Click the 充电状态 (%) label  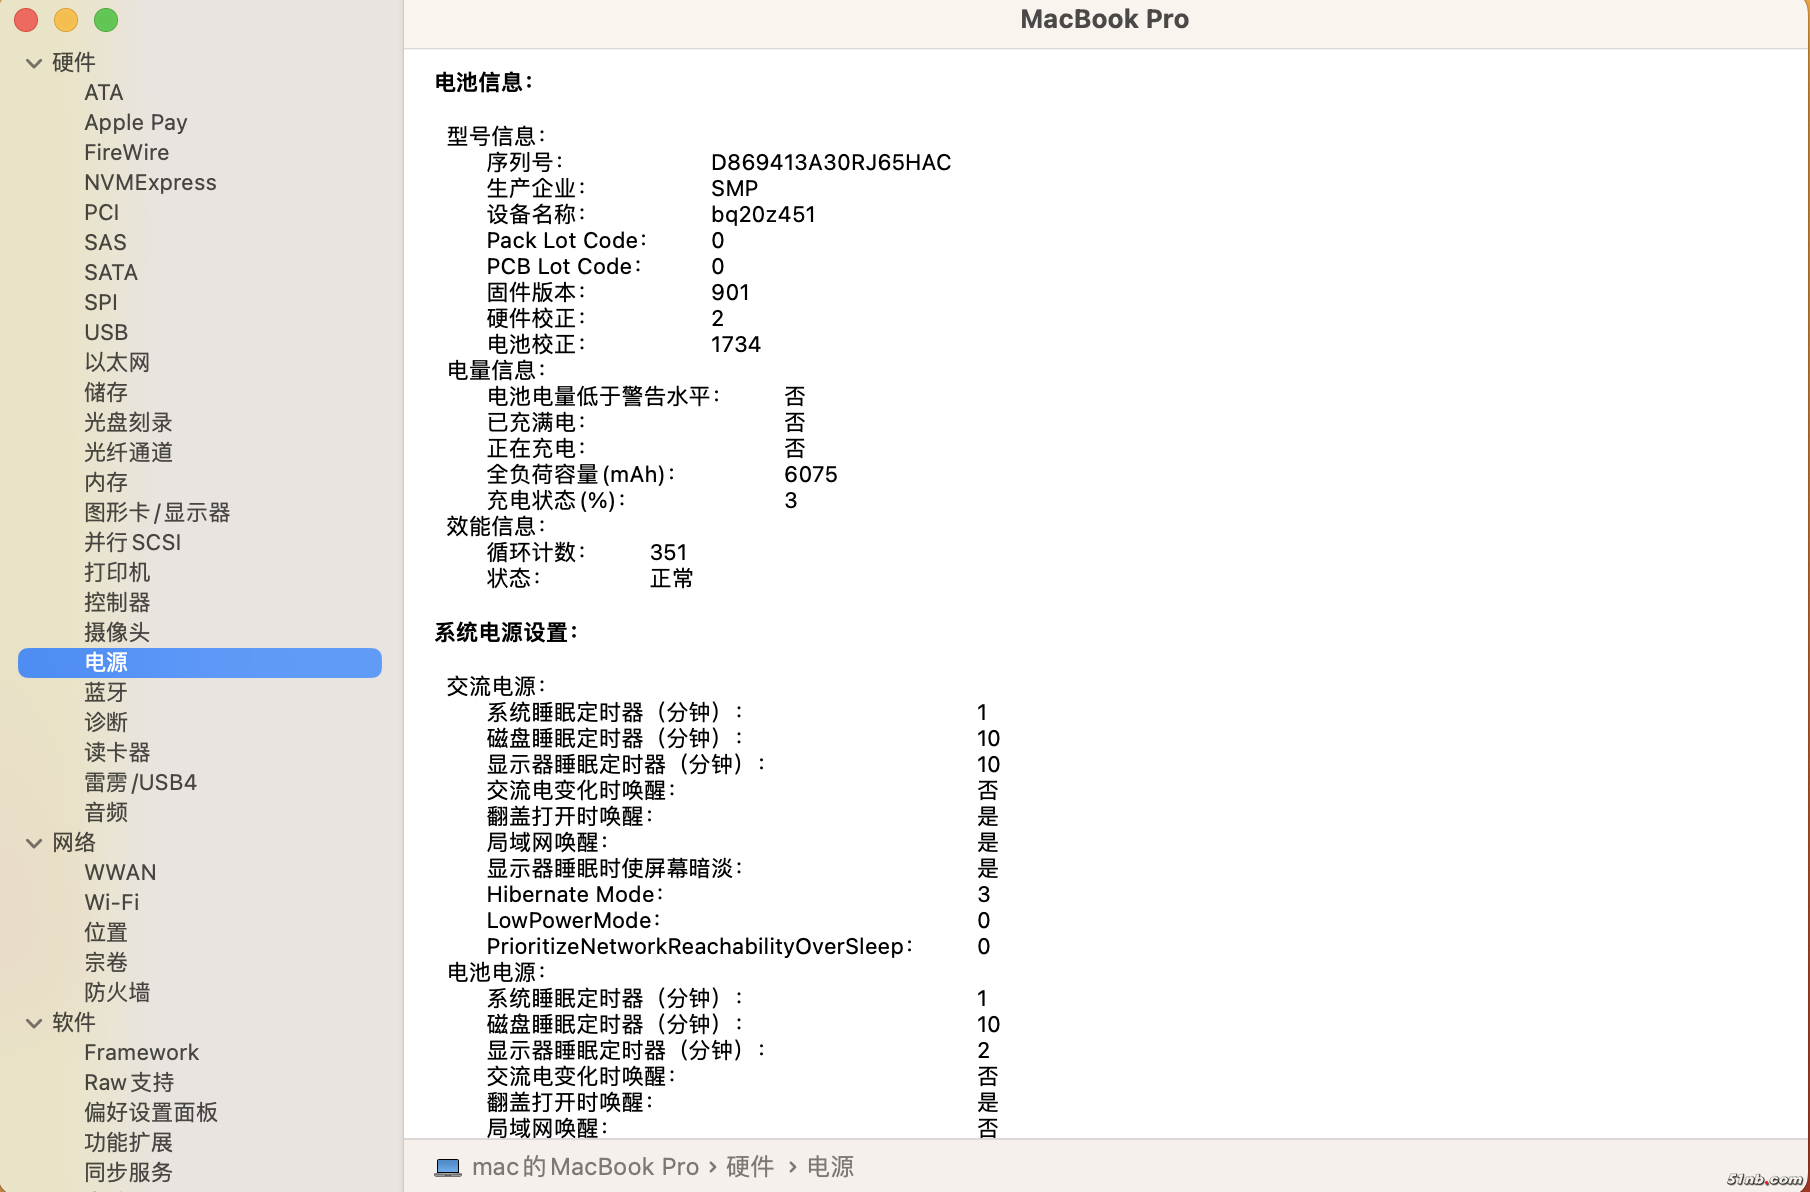point(556,501)
